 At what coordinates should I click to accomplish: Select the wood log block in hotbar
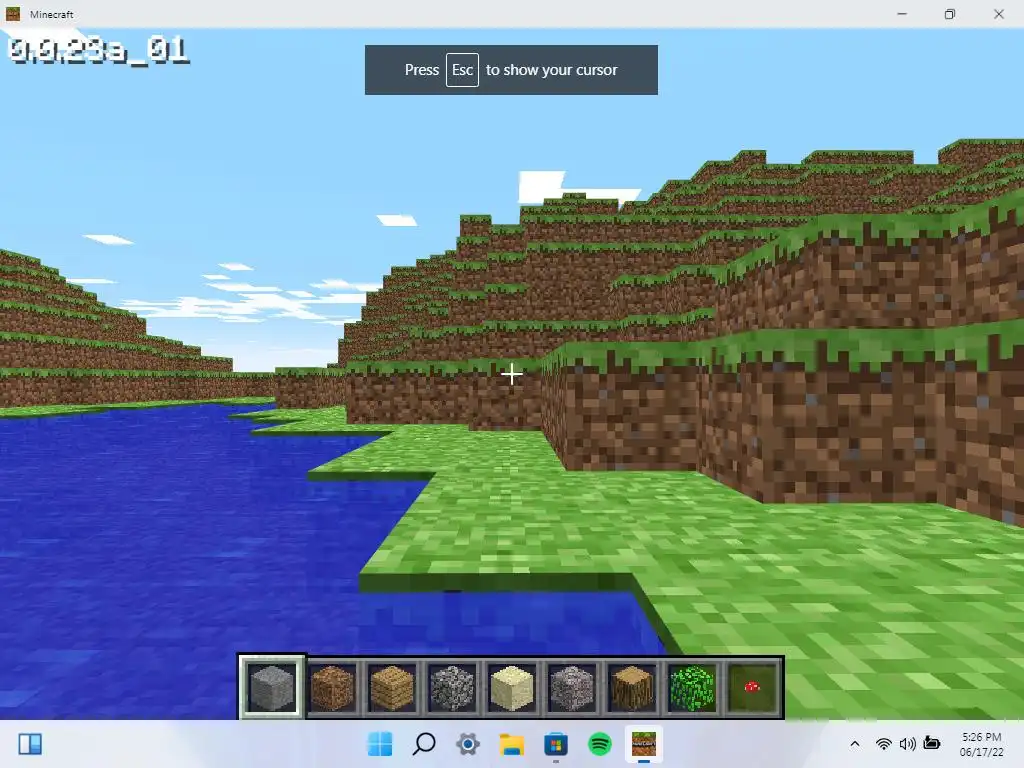632,688
